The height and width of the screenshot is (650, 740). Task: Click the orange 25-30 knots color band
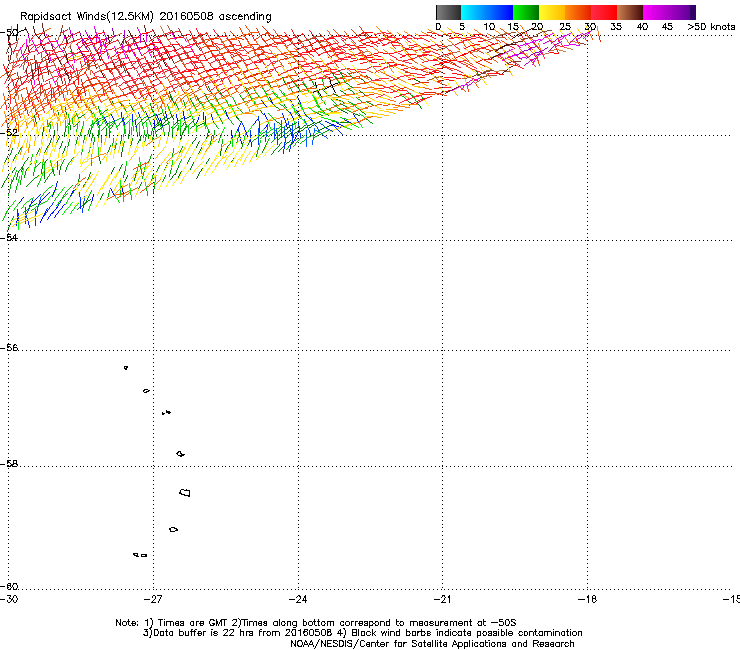click(578, 12)
